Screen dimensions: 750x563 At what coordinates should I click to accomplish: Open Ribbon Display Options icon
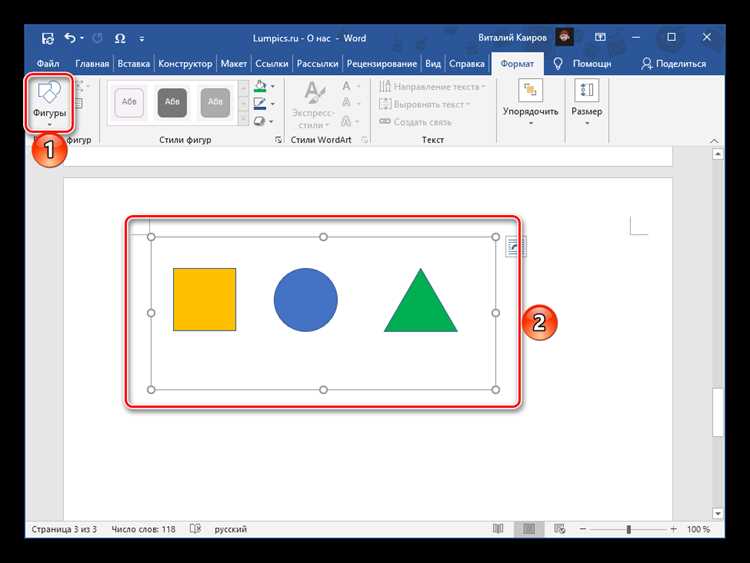coord(600,37)
